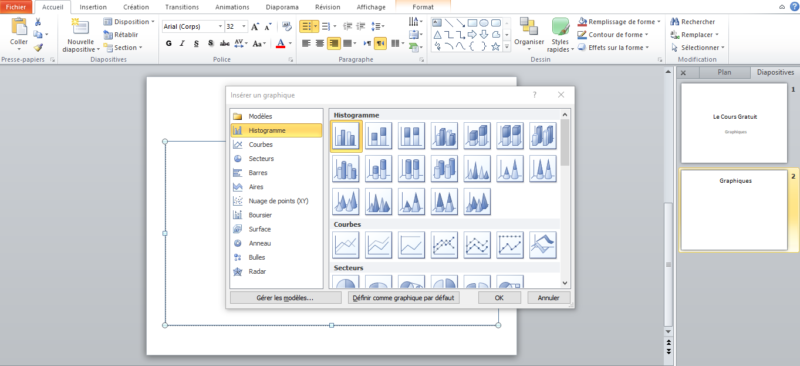This screenshot has width=800, height=366.
Task: Confirm the chart dialog with OK
Action: pyautogui.click(x=499, y=298)
